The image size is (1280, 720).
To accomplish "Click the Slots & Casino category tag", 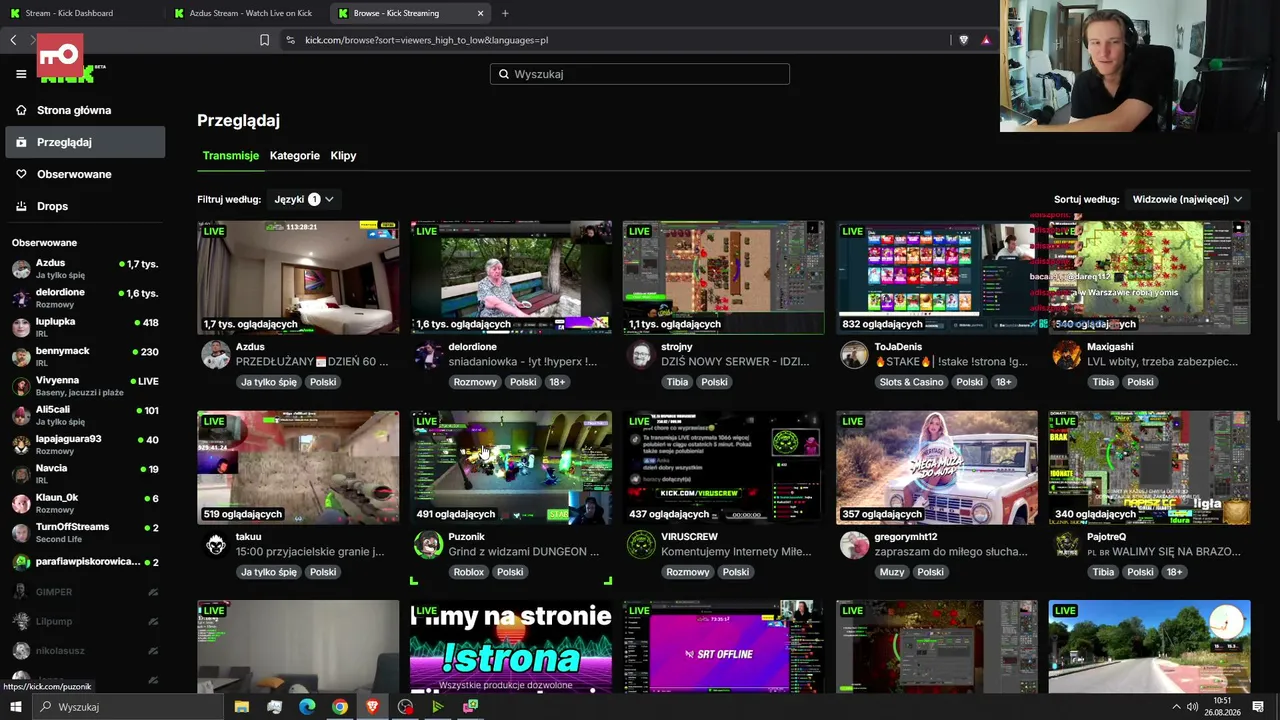I will tap(911, 382).
